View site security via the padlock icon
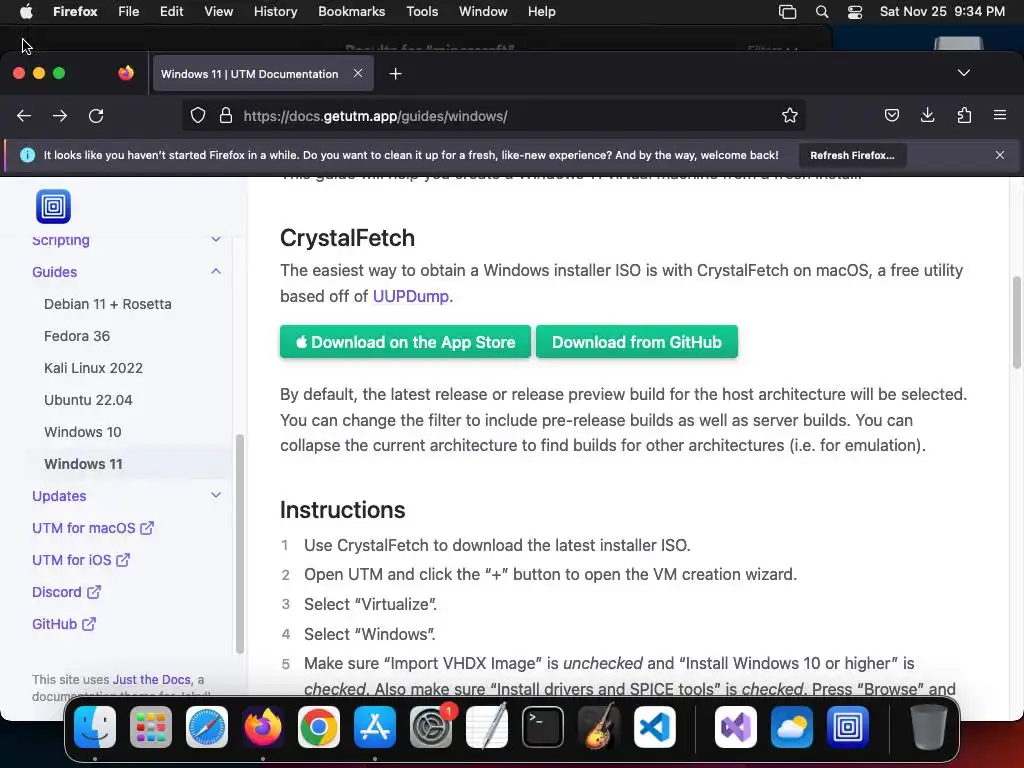The image size is (1024, 768). [x=226, y=116]
